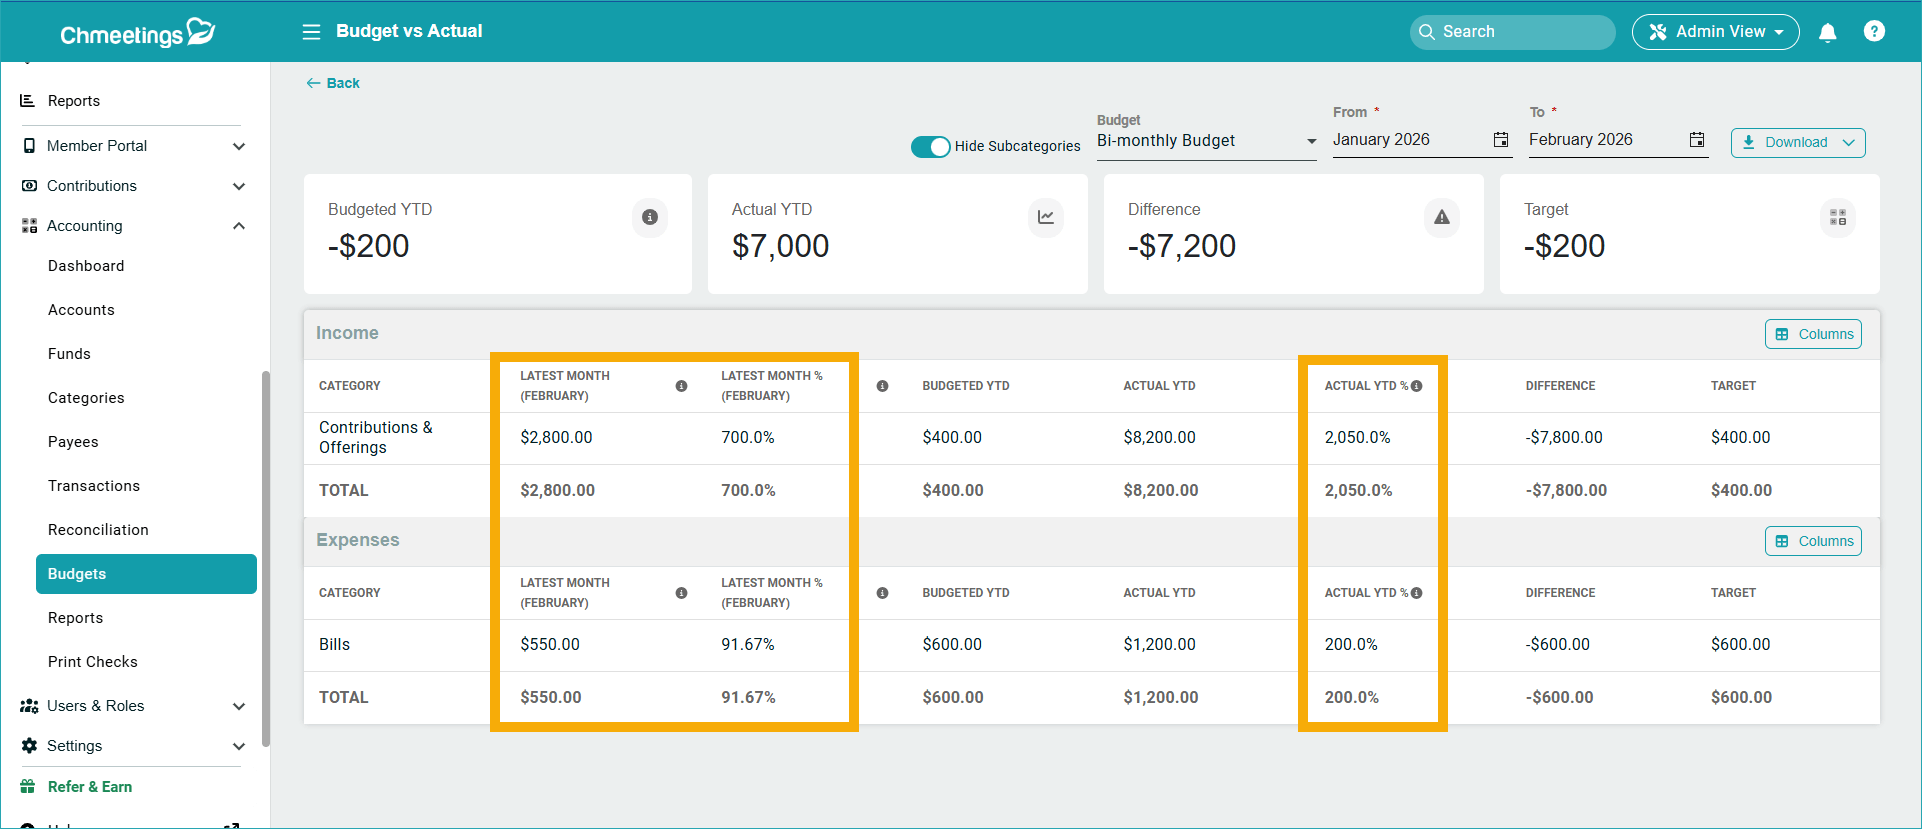Click the Target card grid icon

point(1837,217)
